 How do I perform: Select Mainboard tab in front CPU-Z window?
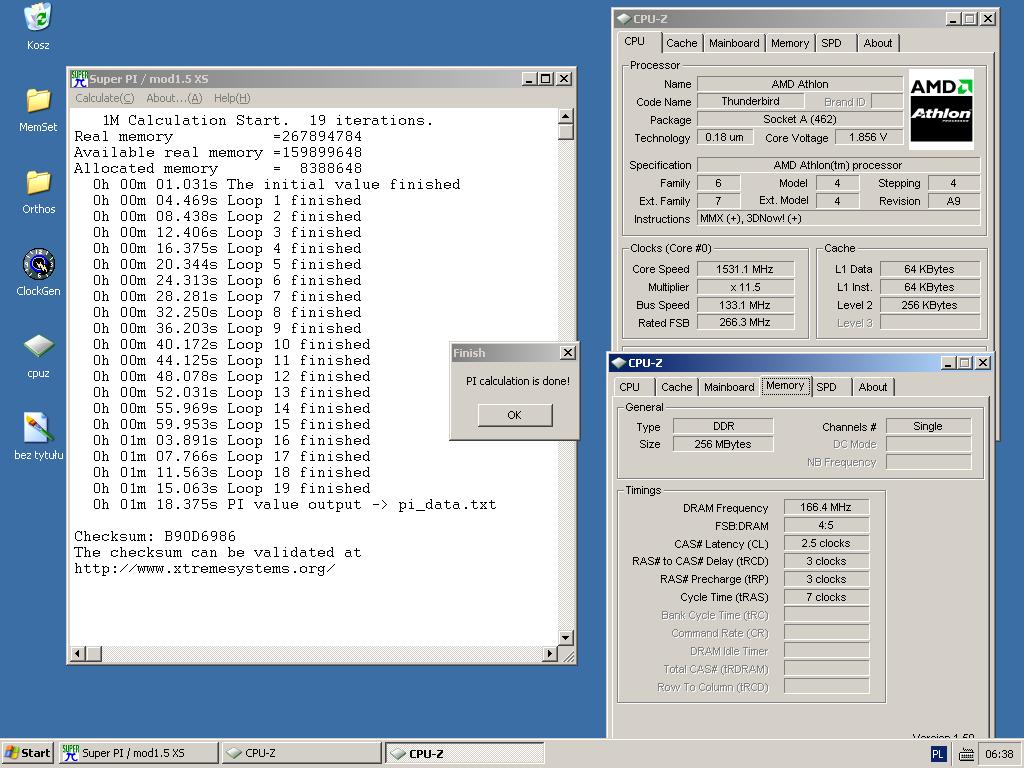tap(729, 387)
